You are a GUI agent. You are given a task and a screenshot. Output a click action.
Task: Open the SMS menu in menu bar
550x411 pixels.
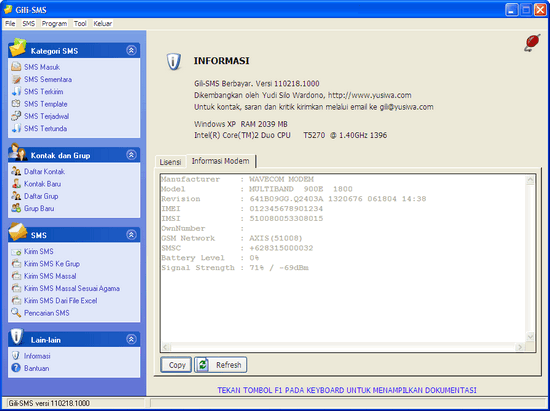click(x=29, y=23)
